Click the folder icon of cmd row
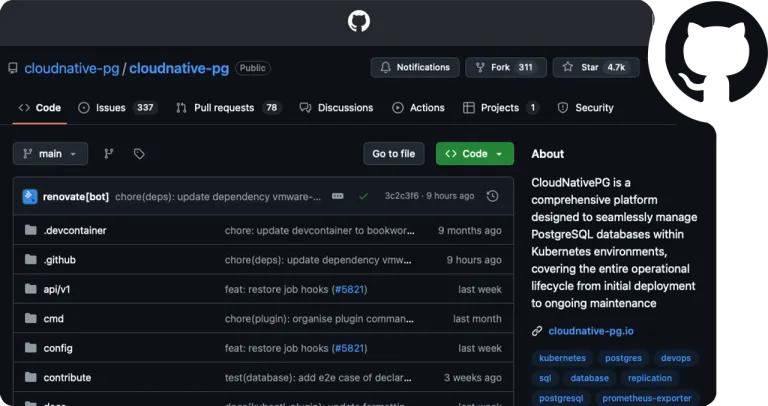Image resolution: width=768 pixels, height=406 pixels. [31, 318]
